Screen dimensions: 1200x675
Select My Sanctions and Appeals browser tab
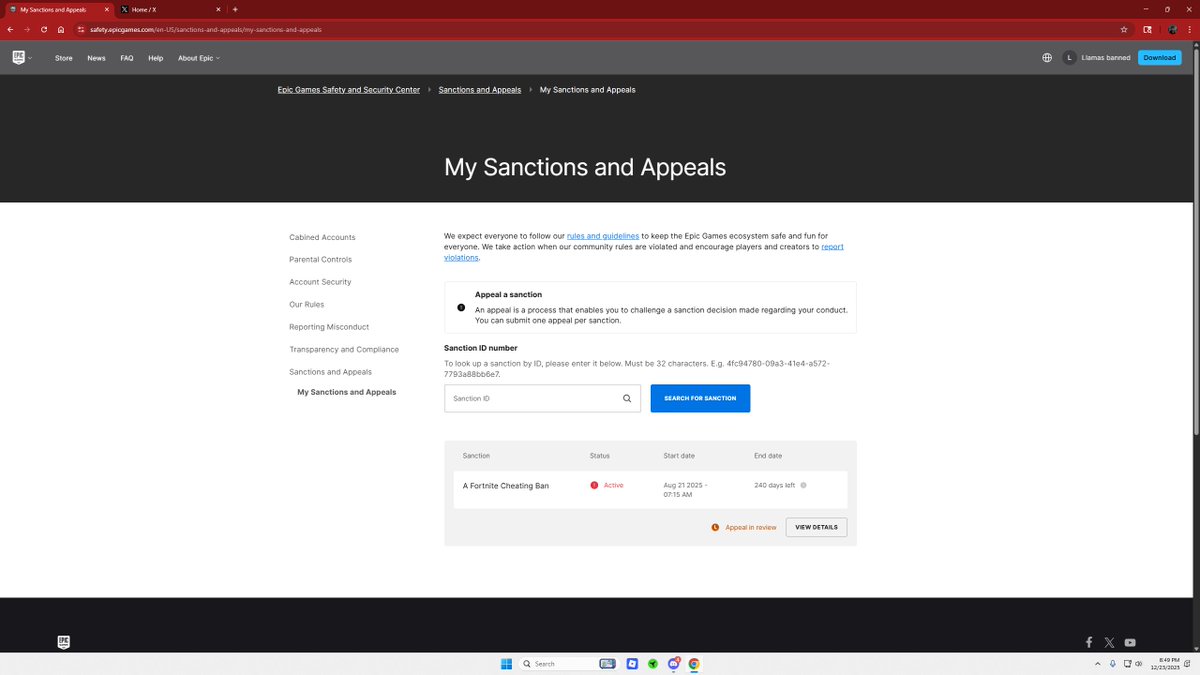58,9
